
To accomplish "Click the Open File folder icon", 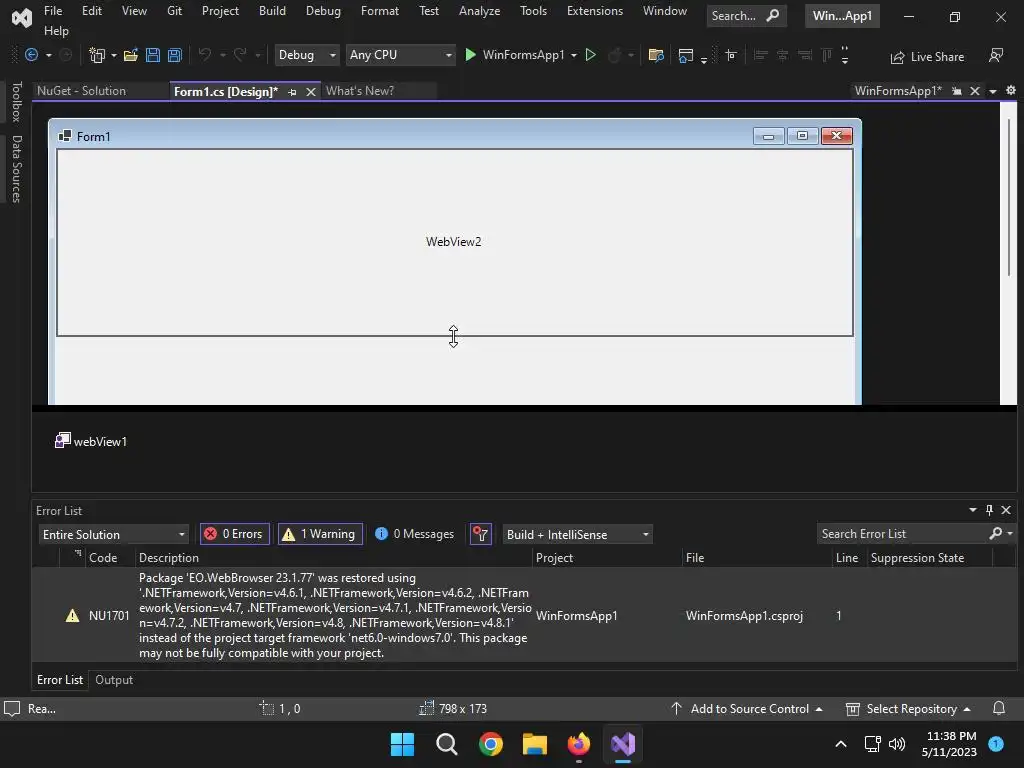I will (x=131, y=56).
